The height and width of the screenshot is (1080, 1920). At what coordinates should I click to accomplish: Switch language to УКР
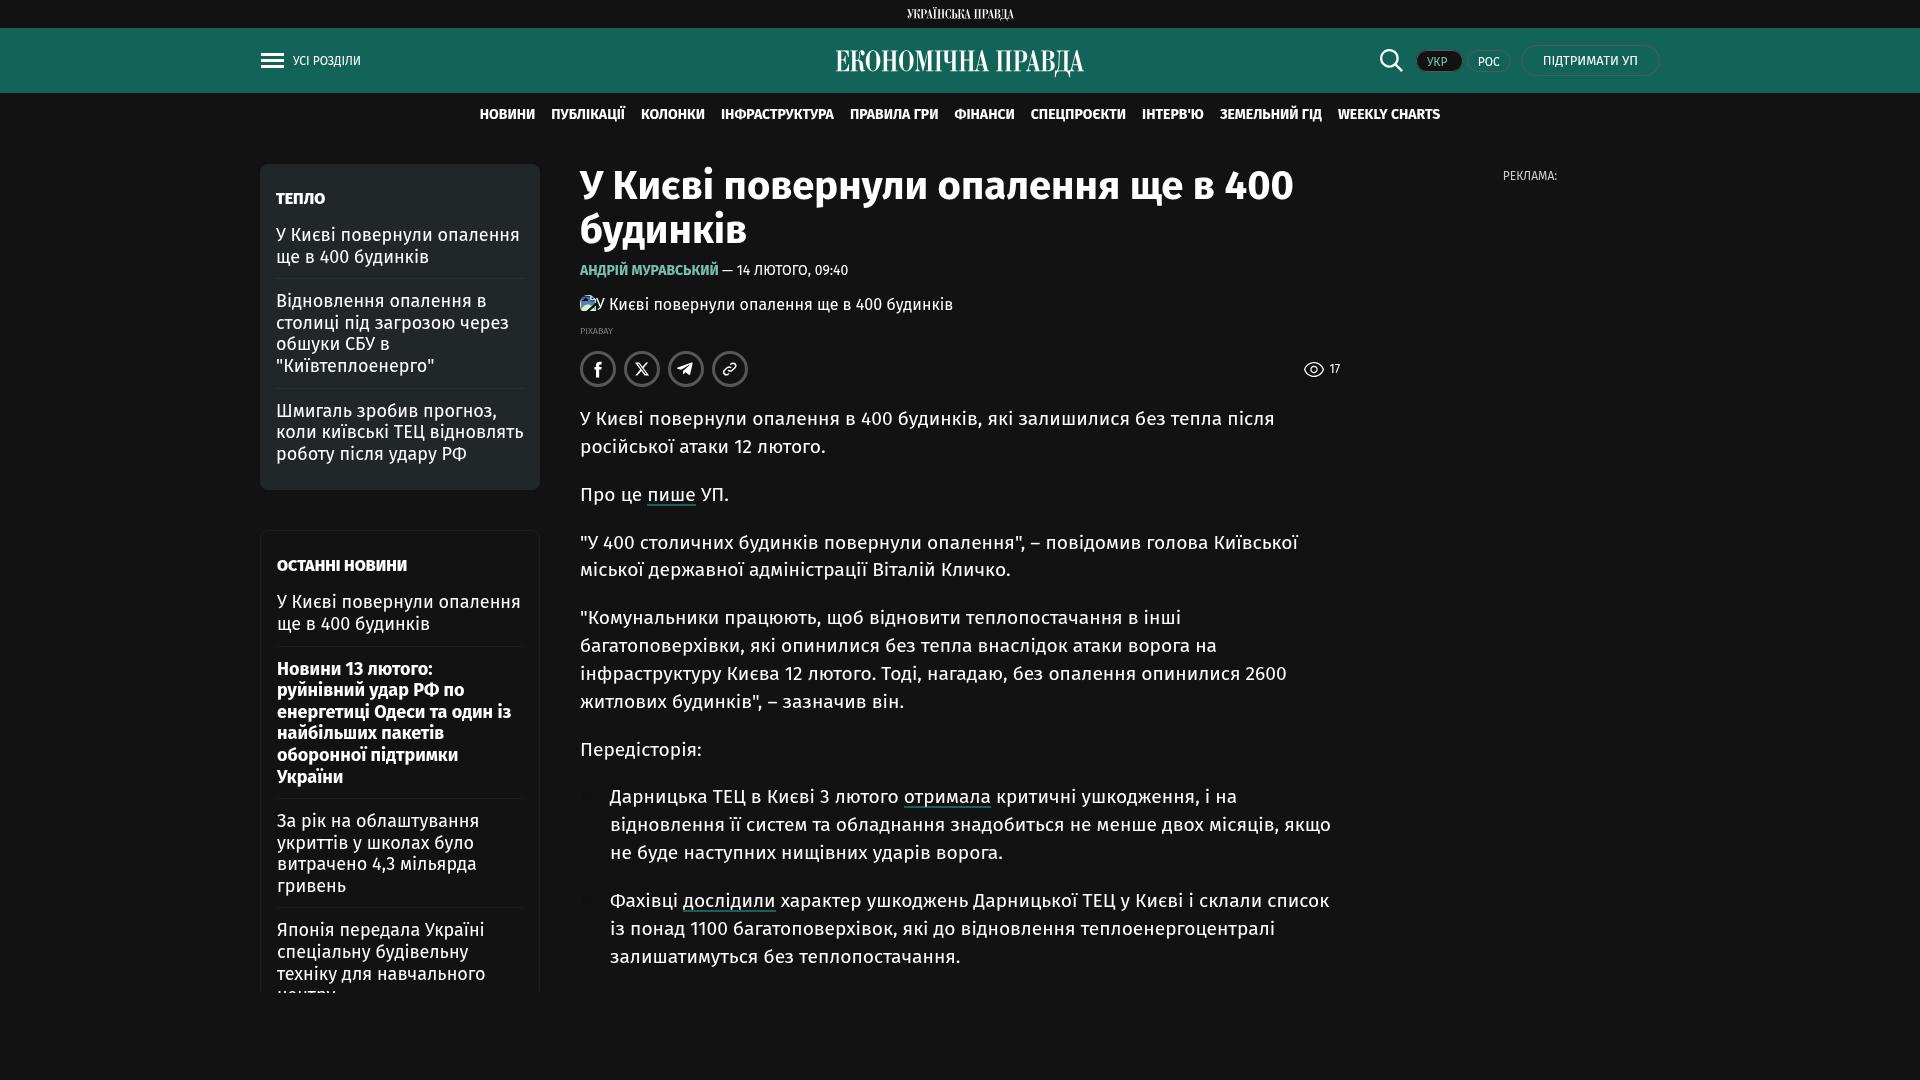point(1438,62)
